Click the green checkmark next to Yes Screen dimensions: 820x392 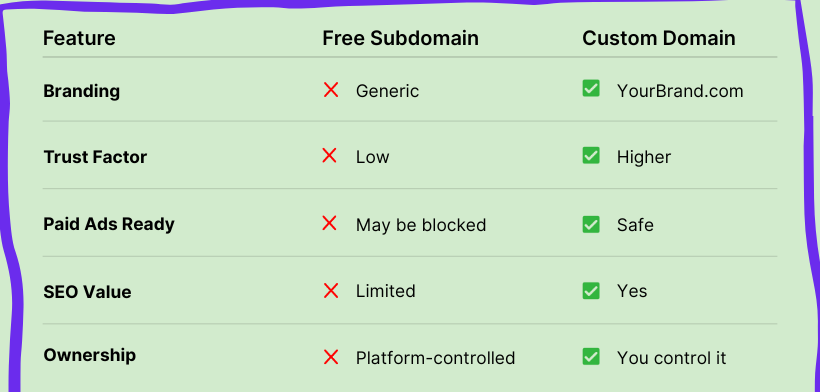[x=591, y=291]
